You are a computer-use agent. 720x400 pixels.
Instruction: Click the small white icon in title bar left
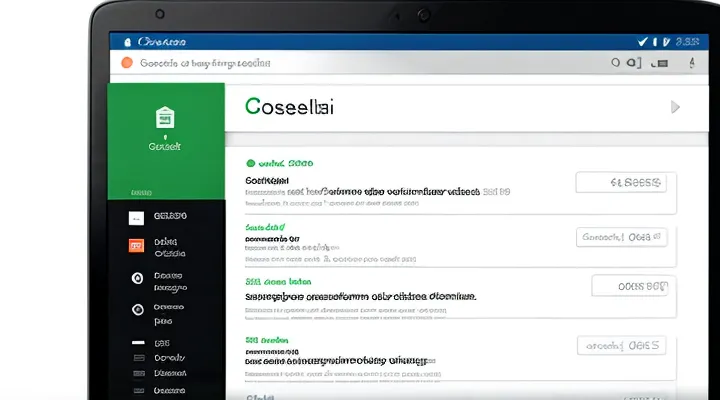(126, 42)
